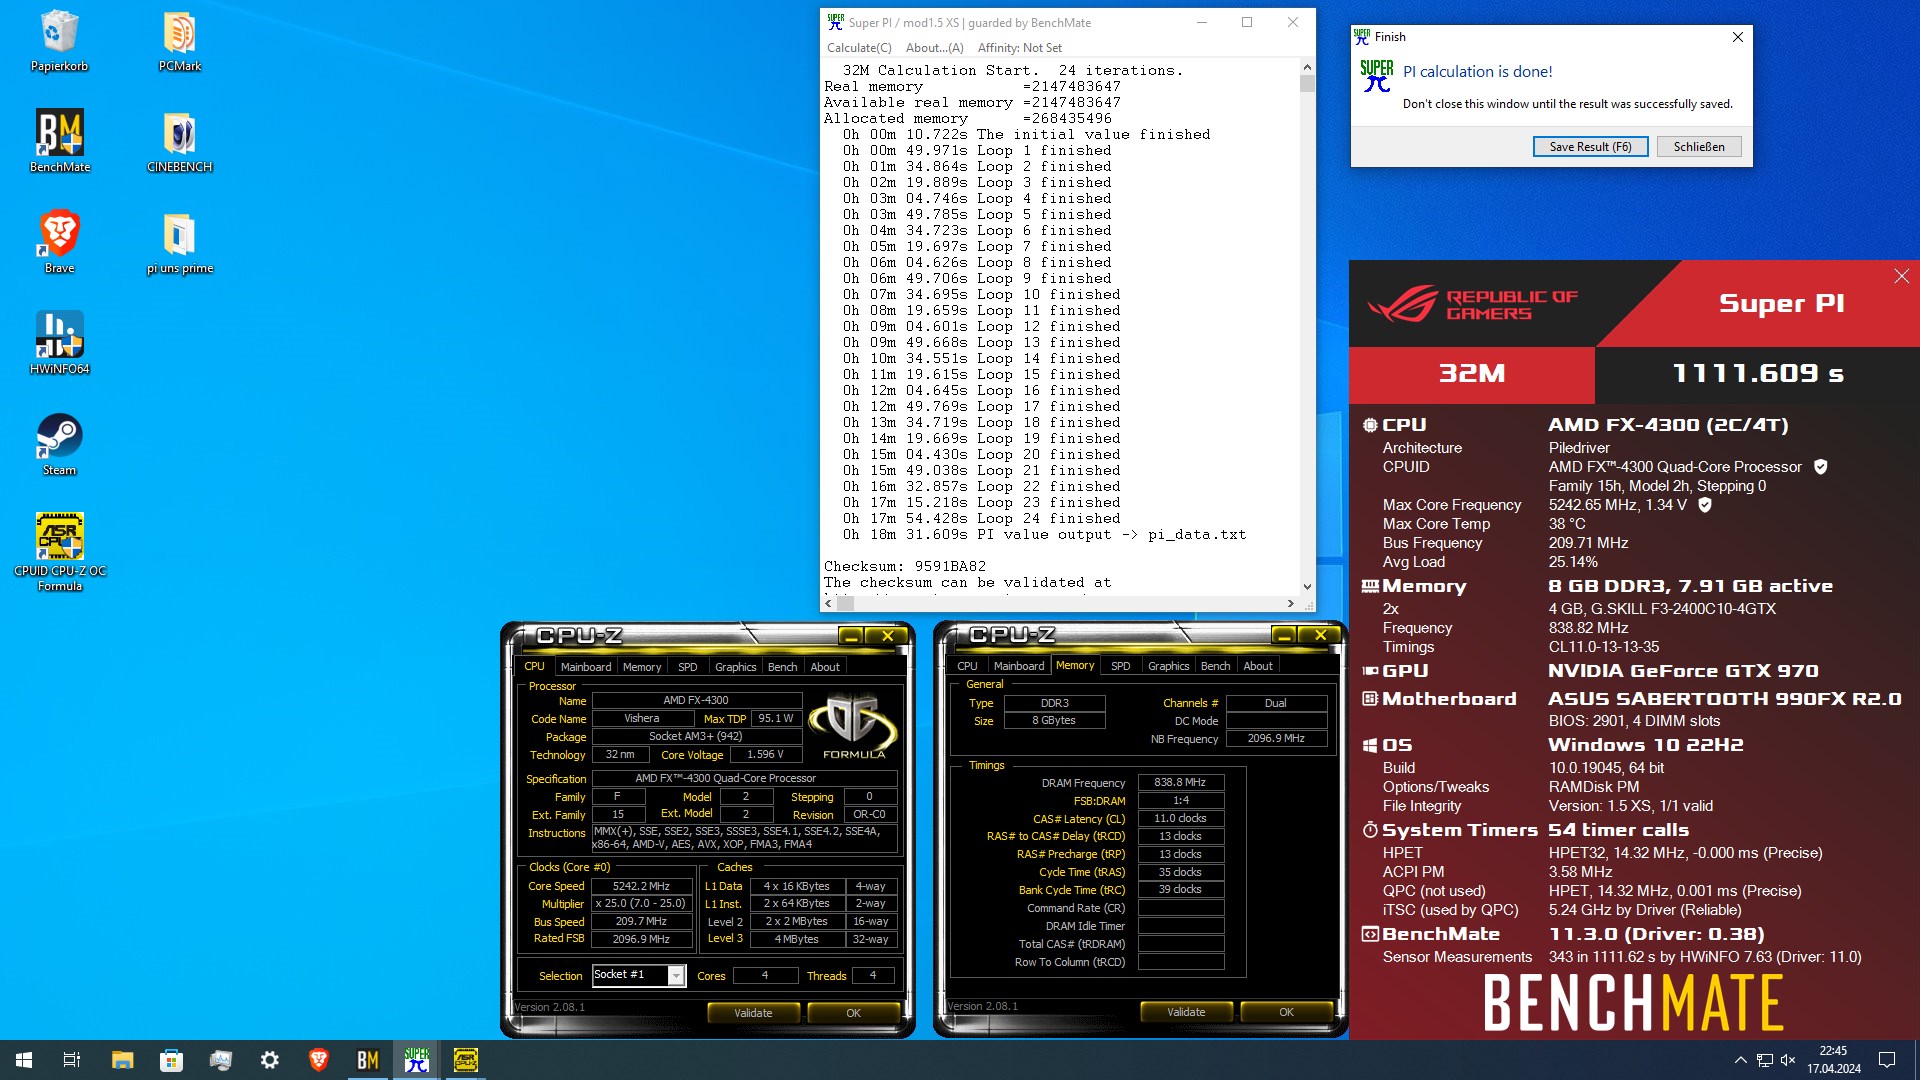This screenshot has height=1080, width=1920.
Task: Open the 'pi uns prime' folder icon
Action: [x=180, y=243]
